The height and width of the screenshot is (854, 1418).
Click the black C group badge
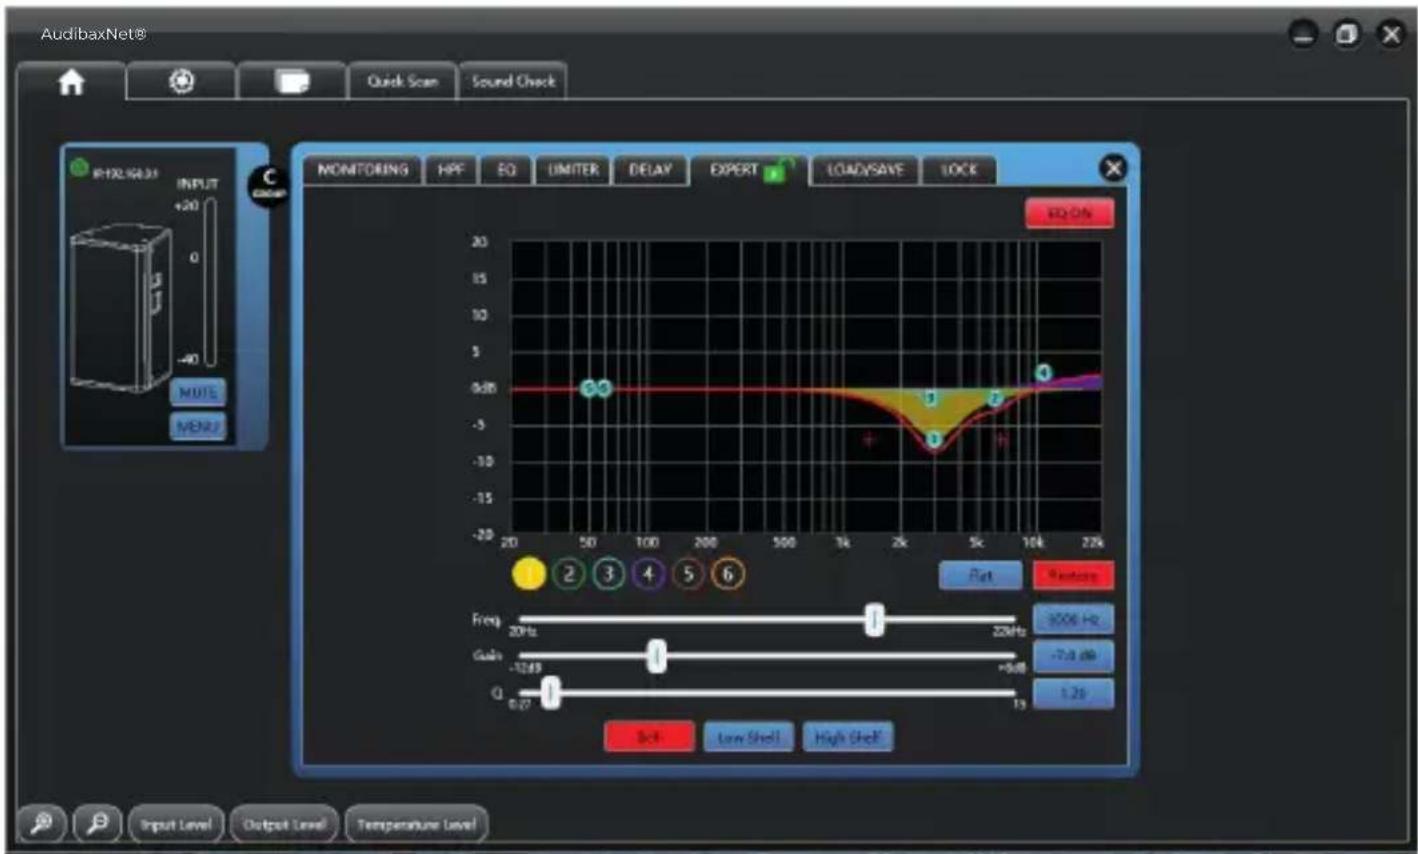(268, 185)
